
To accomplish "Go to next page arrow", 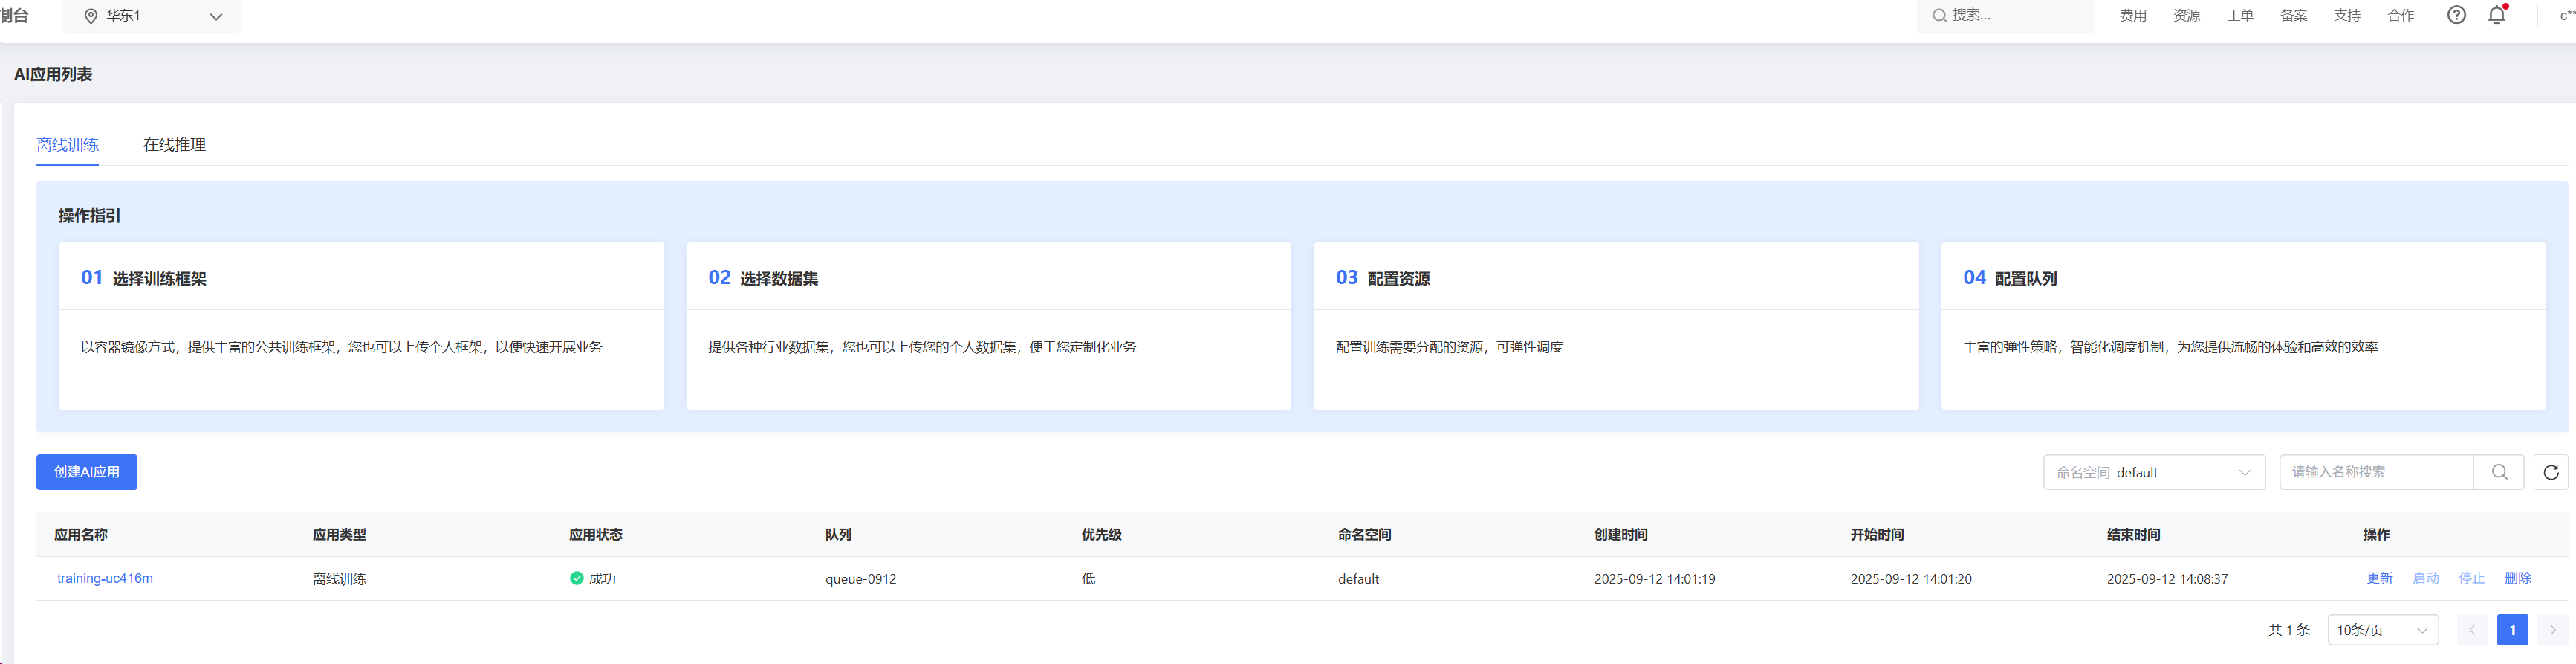I will click(2552, 630).
